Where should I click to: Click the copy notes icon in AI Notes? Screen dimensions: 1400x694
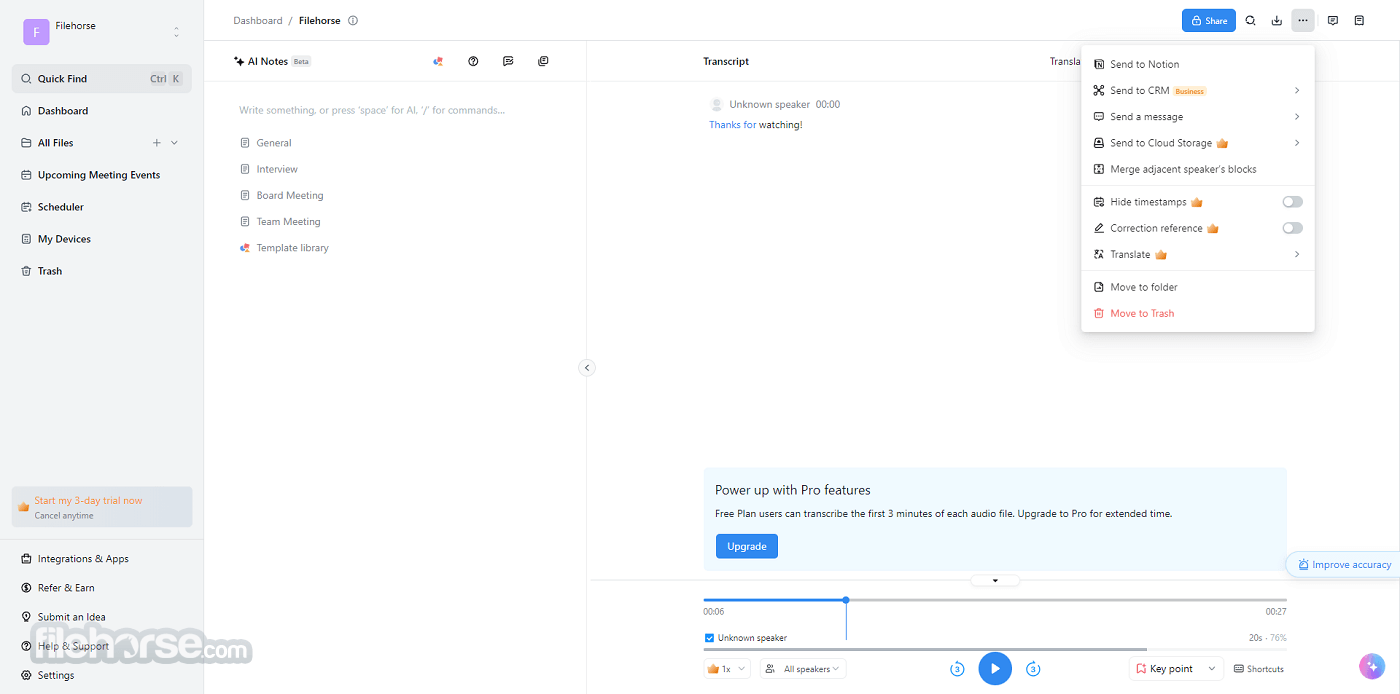coord(543,61)
